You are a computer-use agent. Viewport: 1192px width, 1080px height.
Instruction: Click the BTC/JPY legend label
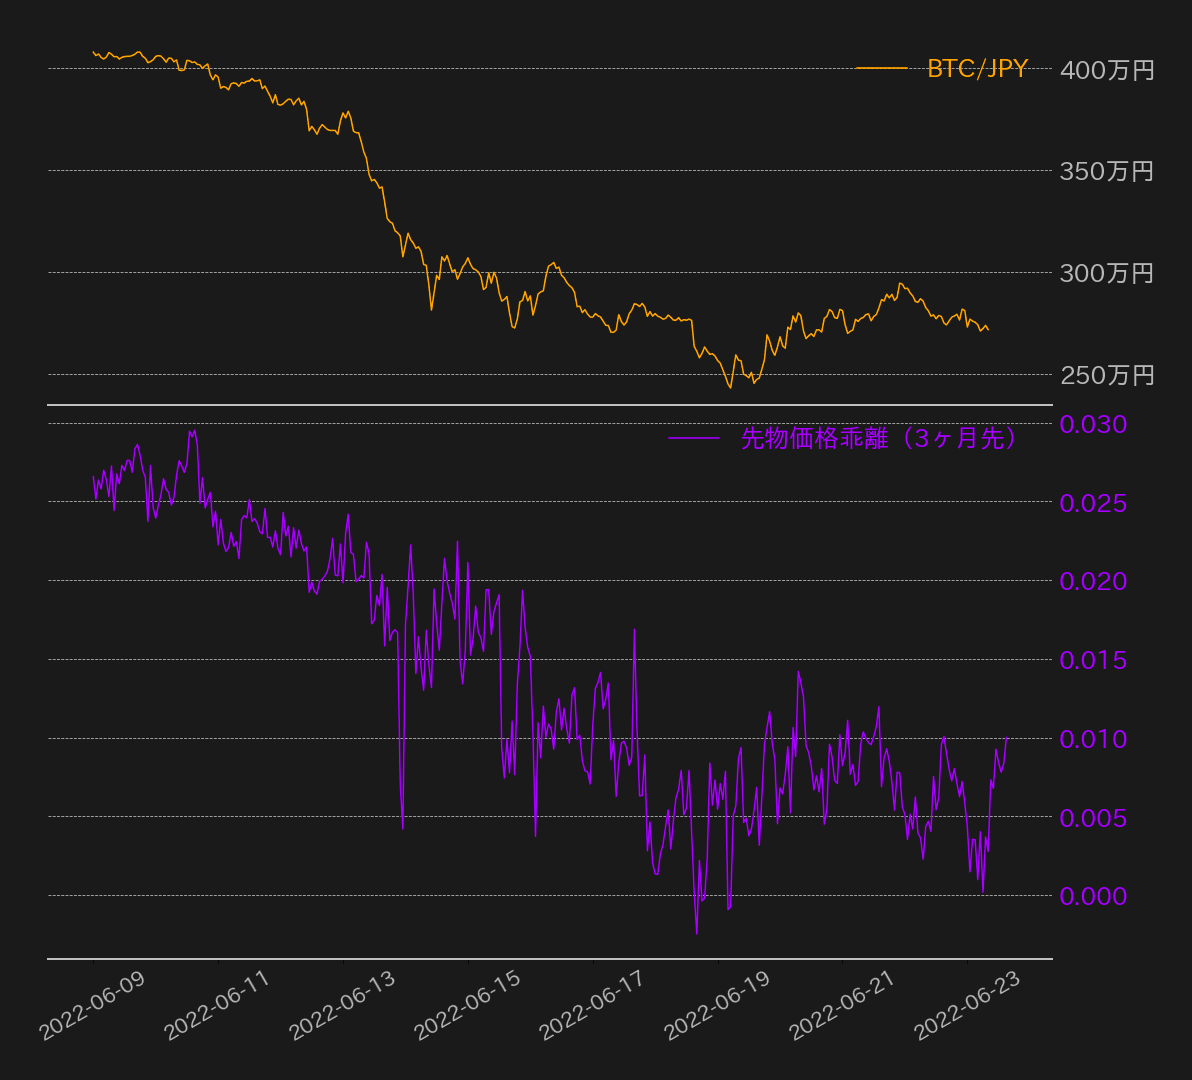pyautogui.click(x=977, y=69)
